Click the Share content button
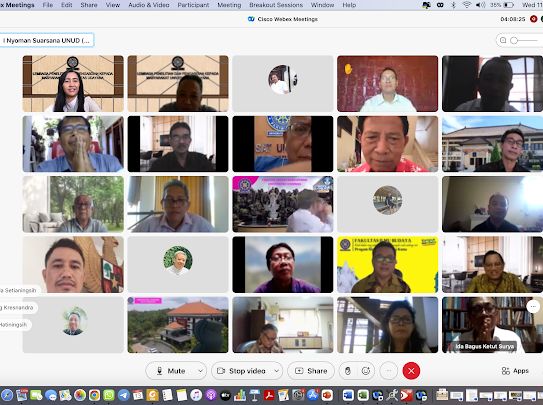Screen dimensions: 543x405 coord(311,371)
